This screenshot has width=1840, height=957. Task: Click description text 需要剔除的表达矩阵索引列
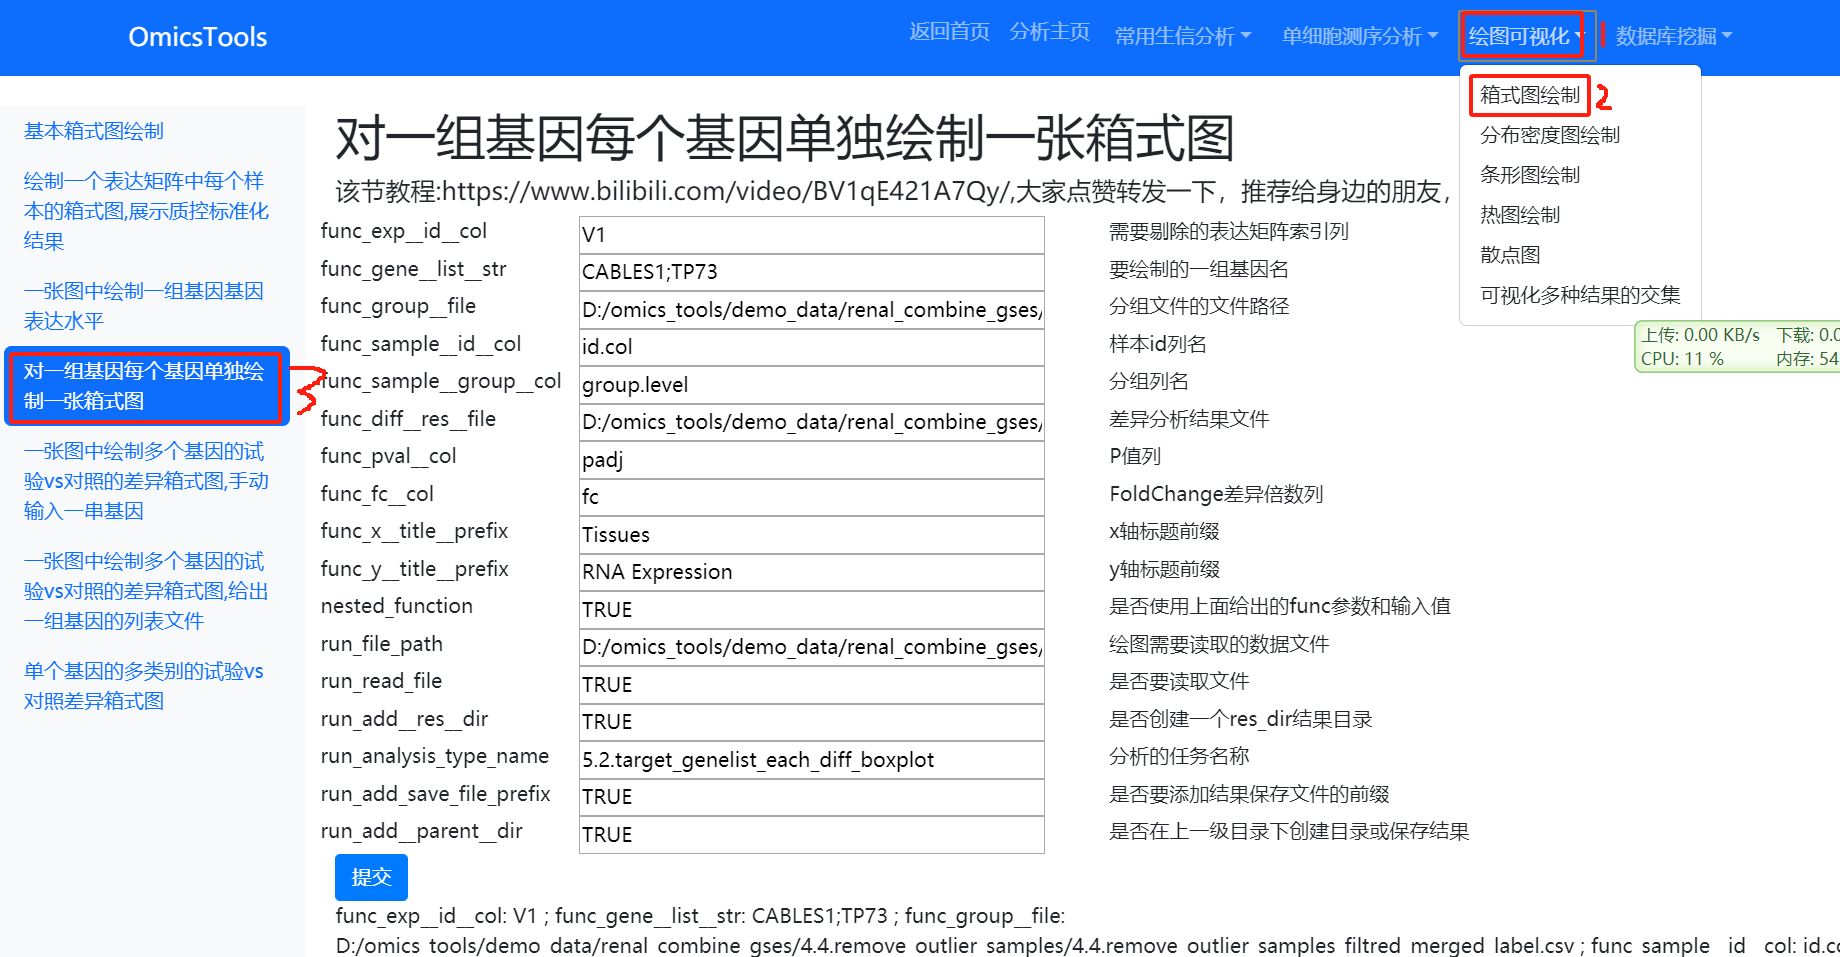(x=1229, y=231)
